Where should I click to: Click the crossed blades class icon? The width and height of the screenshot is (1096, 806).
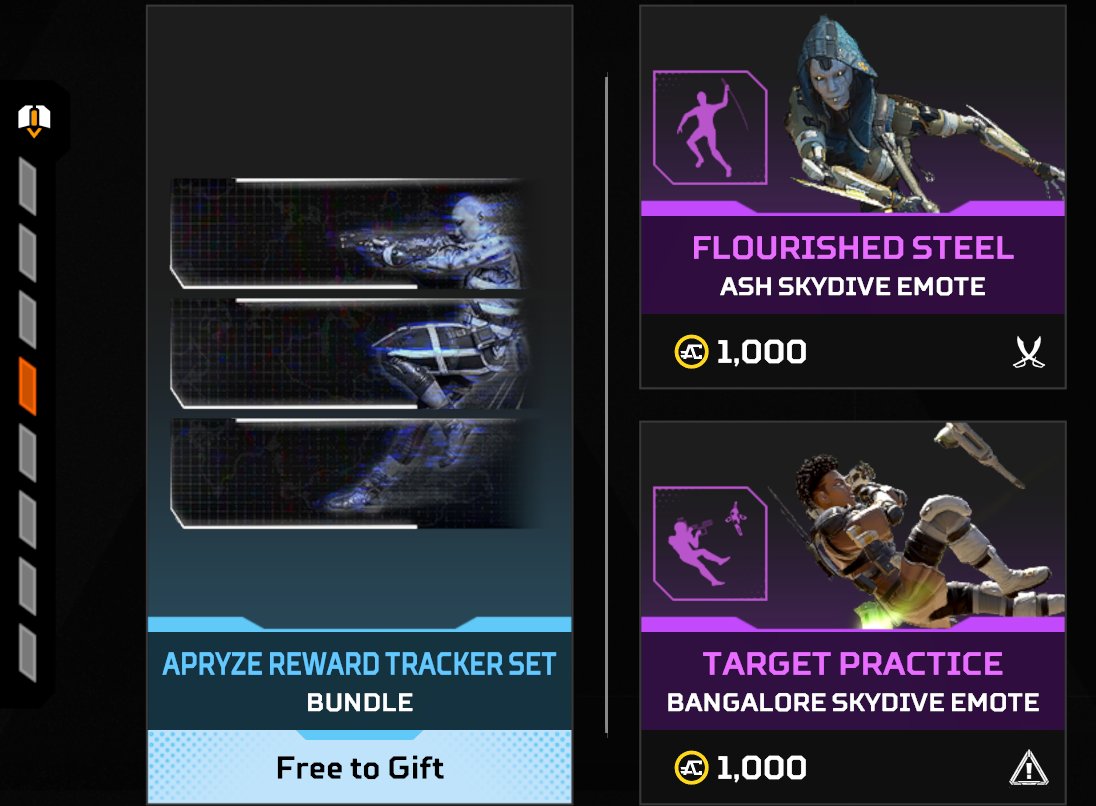pyautogui.click(x=1029, y=352)
